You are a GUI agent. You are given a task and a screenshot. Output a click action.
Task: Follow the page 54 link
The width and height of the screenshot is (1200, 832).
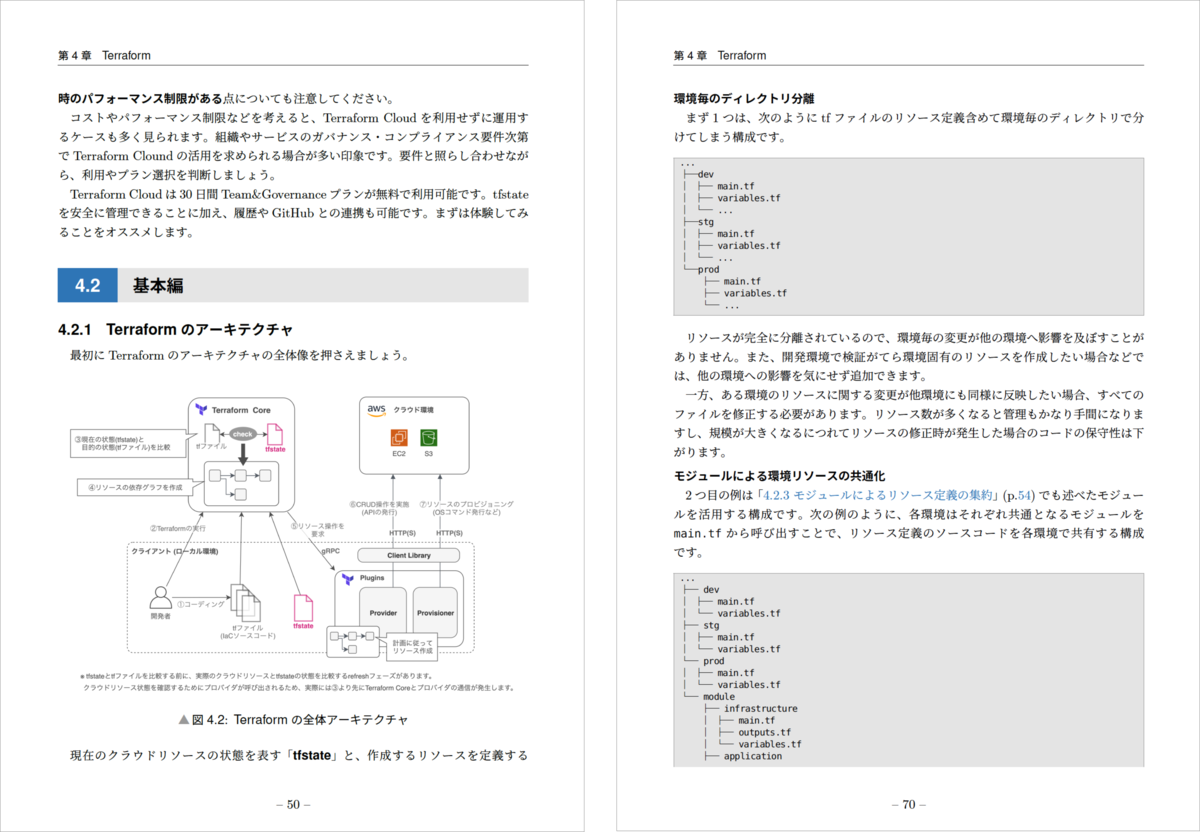point(1025,495)
